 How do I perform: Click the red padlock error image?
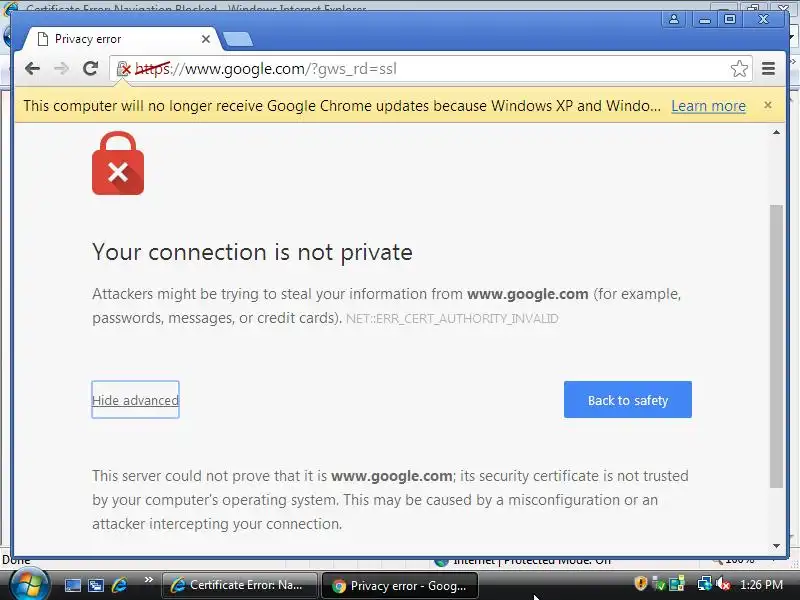(x=118, y=163)
